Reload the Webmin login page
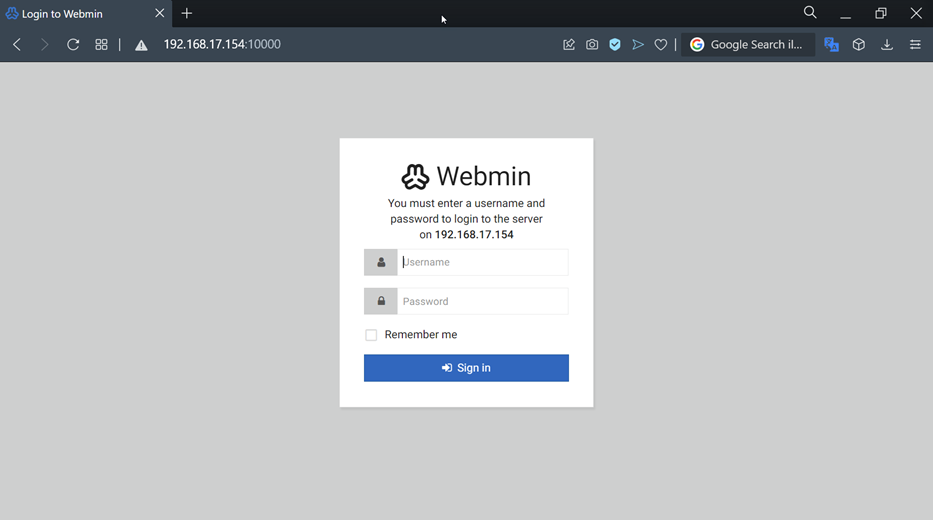This screenshot has width=933, height=520. point(73,45)
